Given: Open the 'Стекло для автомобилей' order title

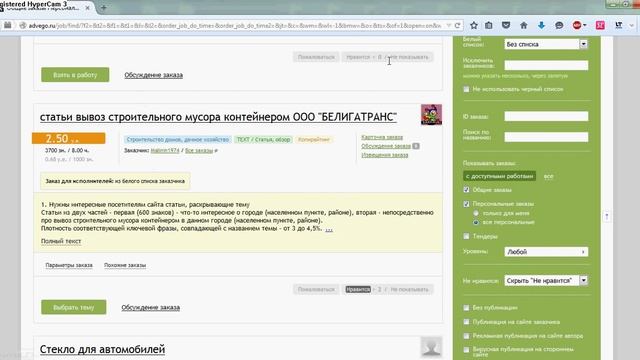Looking at the screenshot, I should click(102, 349).
